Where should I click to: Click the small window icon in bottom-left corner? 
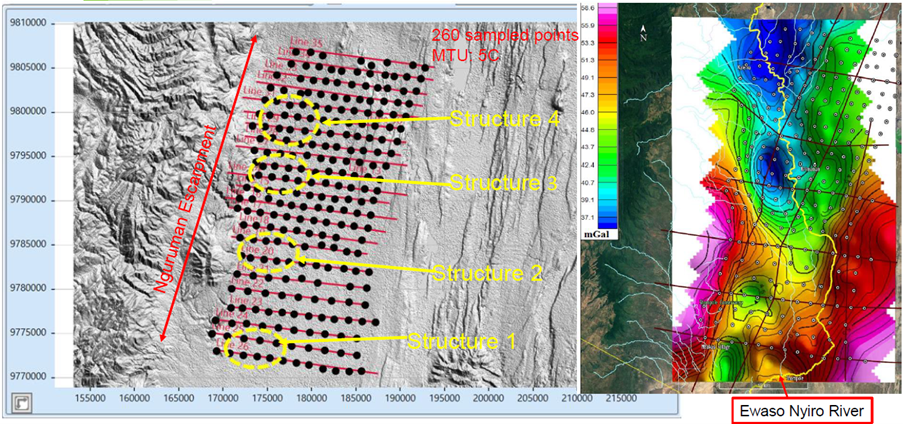pyautogui.click(x=19, y=403)
